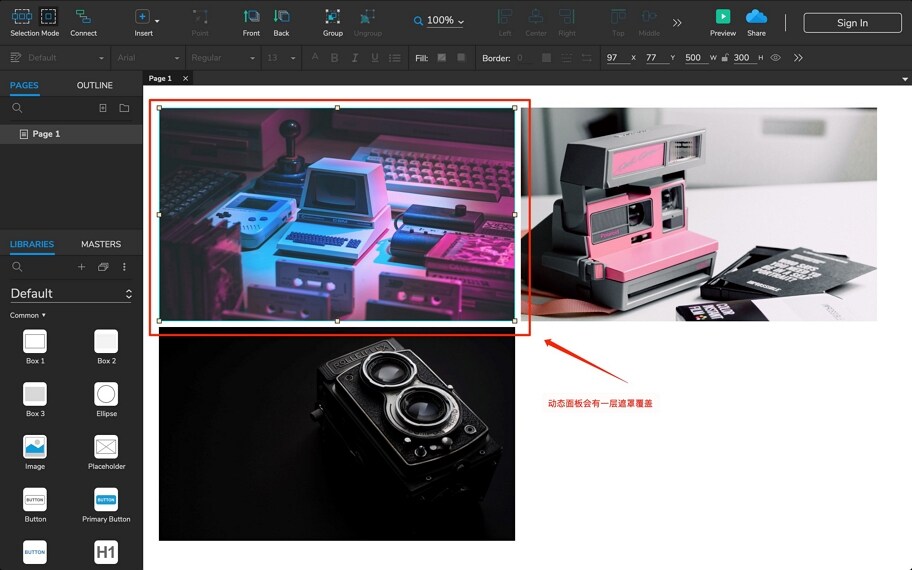Toggle bold formatting
This screenshot has height=570, width=912.
334,58
